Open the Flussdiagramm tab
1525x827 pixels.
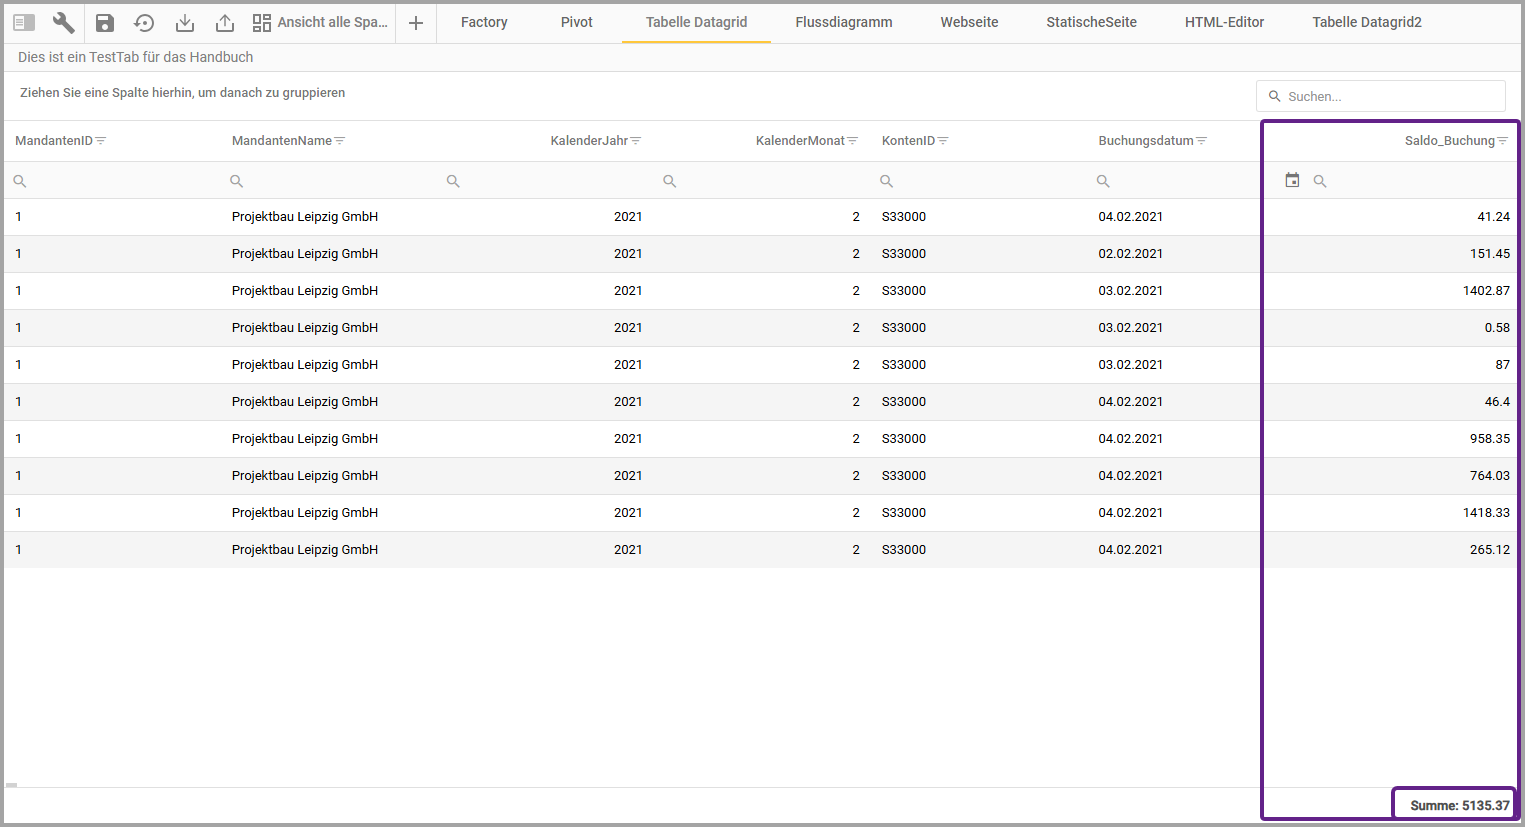pos(843,22)
